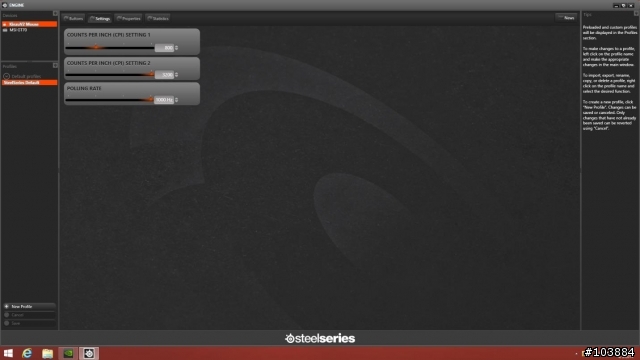Image resolution: width=640 pixels, height=360 pixels.
Task: Open the NVIDIA app in the taskbar
Action: 68,353
